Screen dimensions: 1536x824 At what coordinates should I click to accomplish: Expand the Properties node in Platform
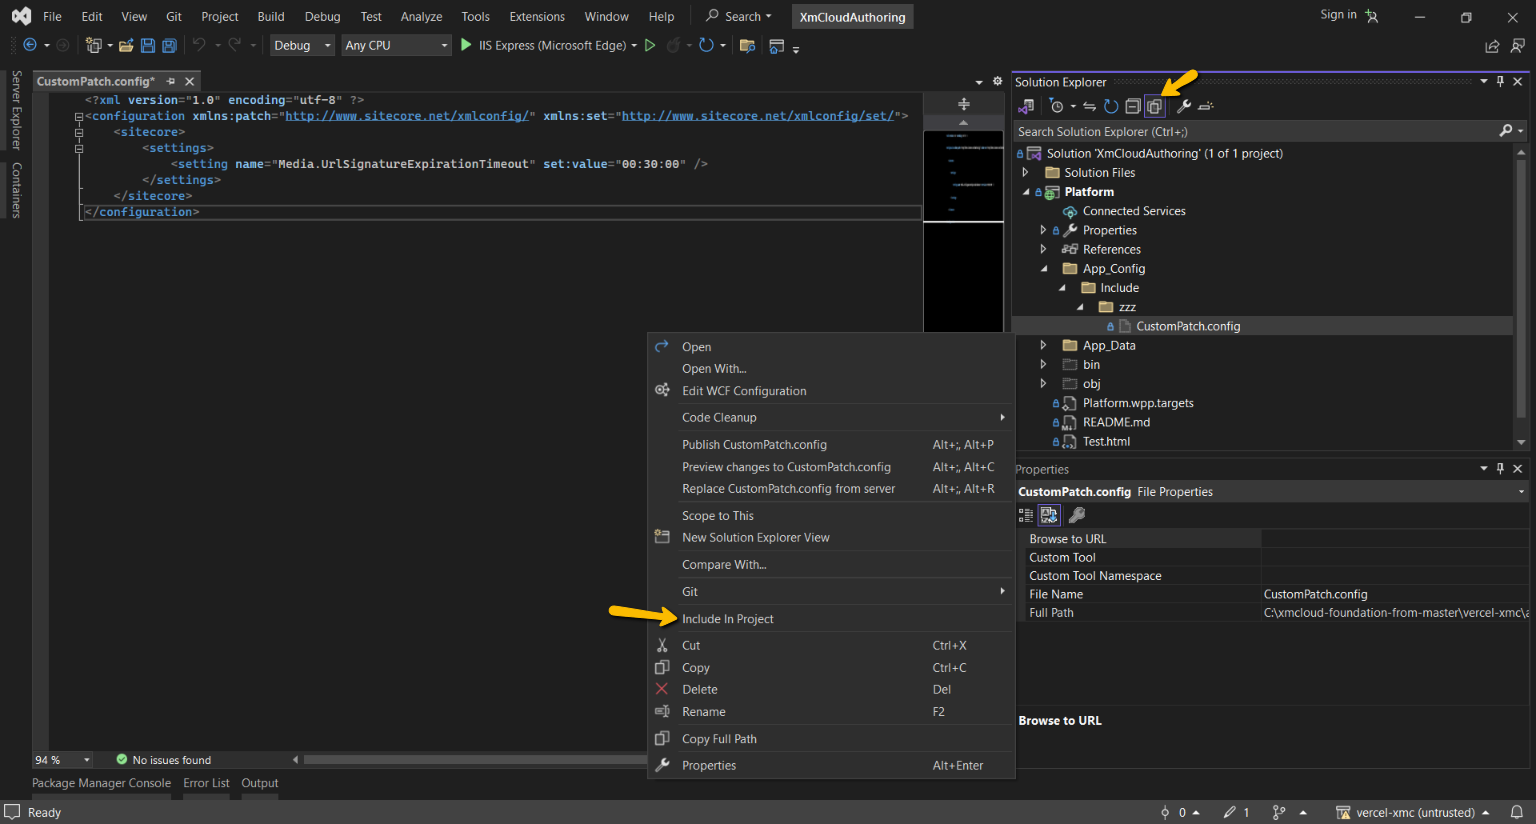[1043, 230]
